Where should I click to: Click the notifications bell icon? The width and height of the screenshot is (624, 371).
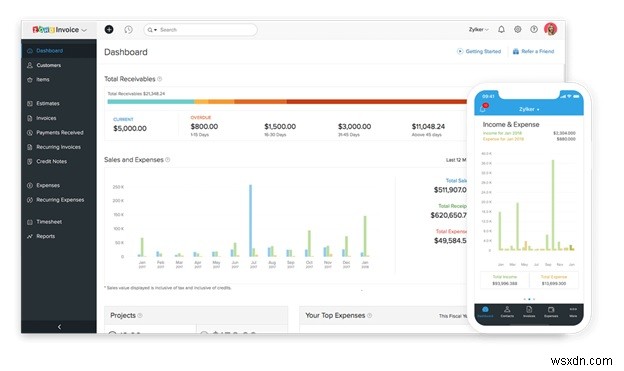[x=501, y=29]
